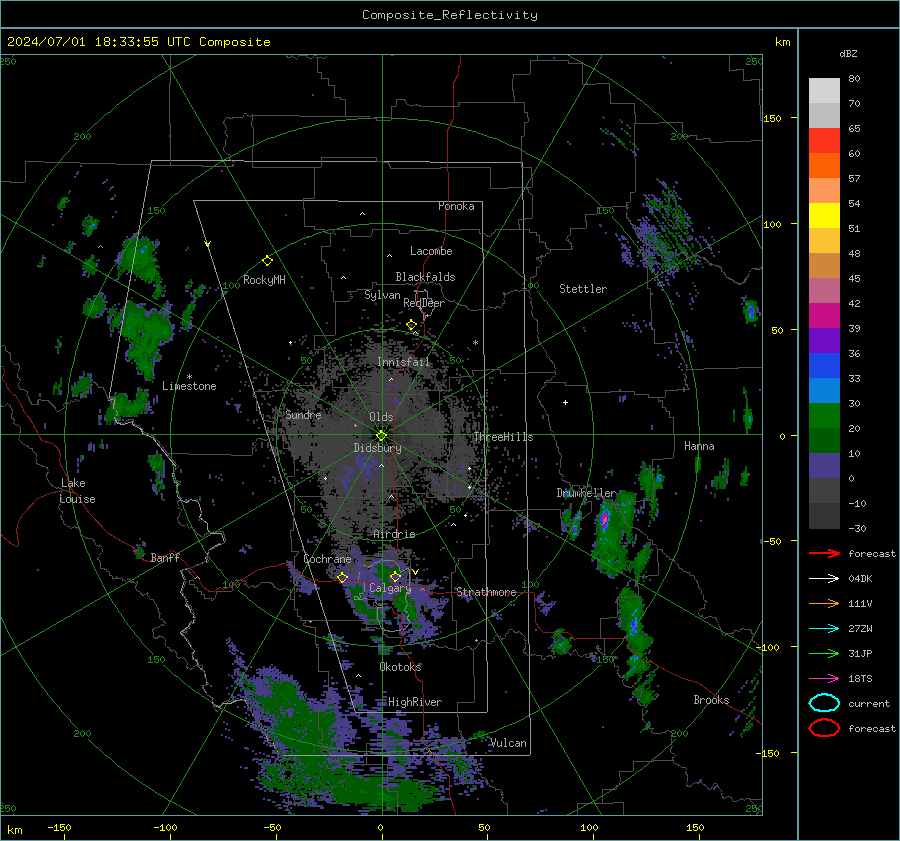Click the Drumheller town label
Image resolution: width=900 pixels, height=841 pixels.
[586, 493]
